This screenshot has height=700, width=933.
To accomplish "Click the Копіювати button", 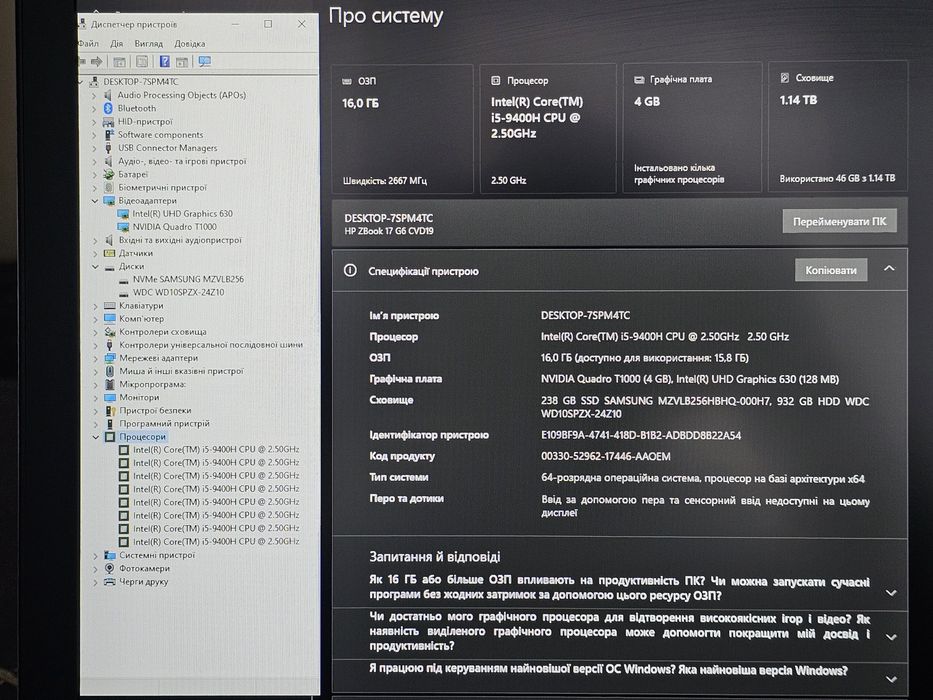I will click(831, 270).
